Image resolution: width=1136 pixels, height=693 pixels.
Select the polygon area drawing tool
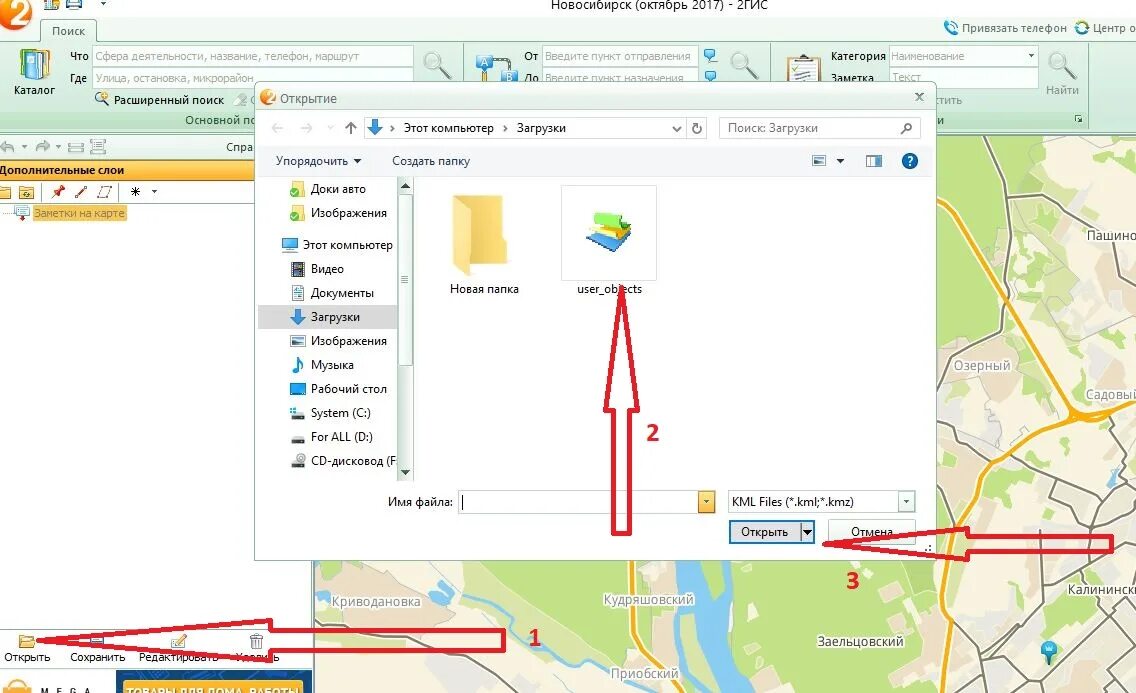[104, 192]
